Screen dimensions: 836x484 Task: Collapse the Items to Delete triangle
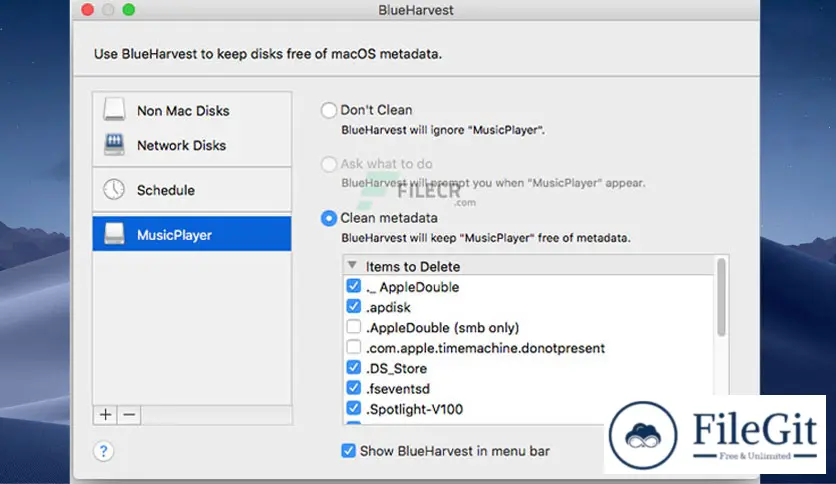[352, 265]
